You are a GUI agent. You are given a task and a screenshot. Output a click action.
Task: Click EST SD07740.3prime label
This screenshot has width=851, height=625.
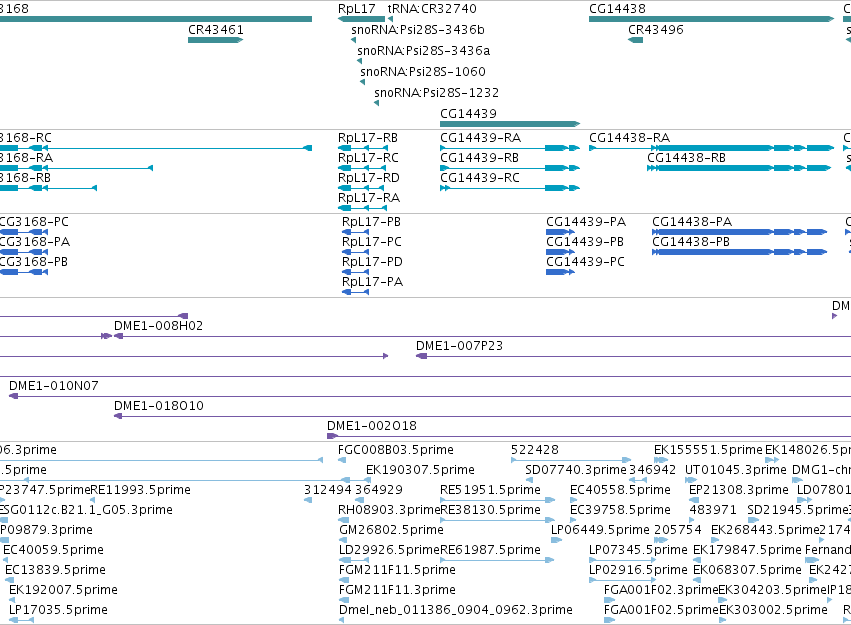pyautogui.click(x=576, y=470)
